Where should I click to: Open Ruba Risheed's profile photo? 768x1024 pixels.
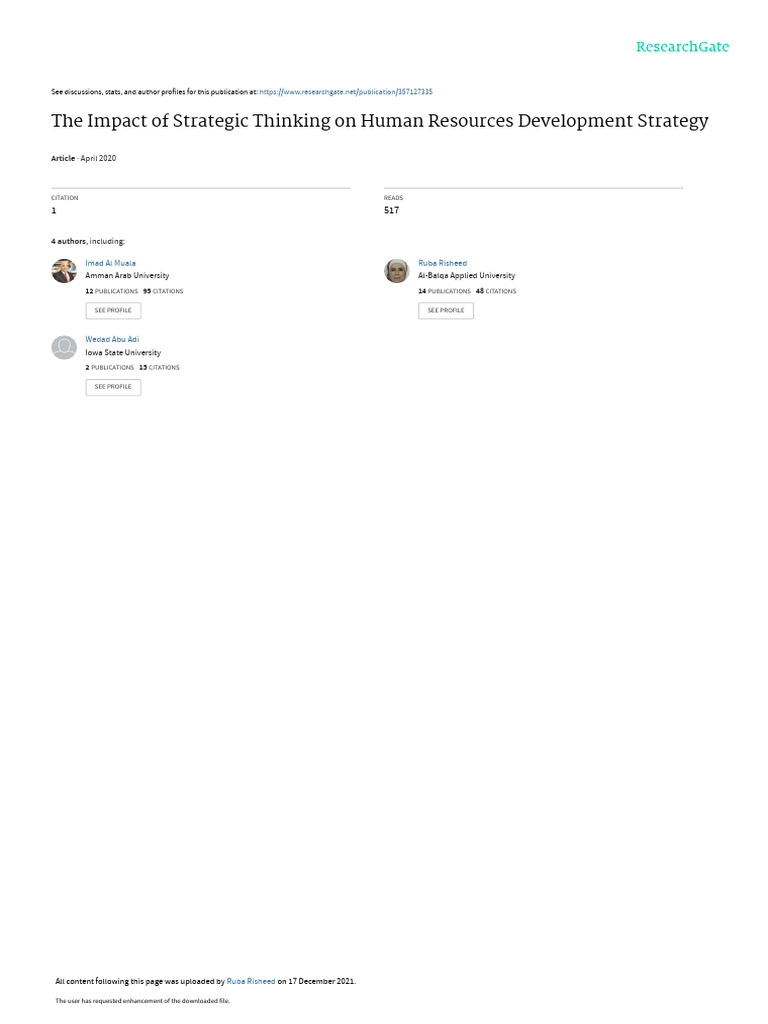click(396, 270)
